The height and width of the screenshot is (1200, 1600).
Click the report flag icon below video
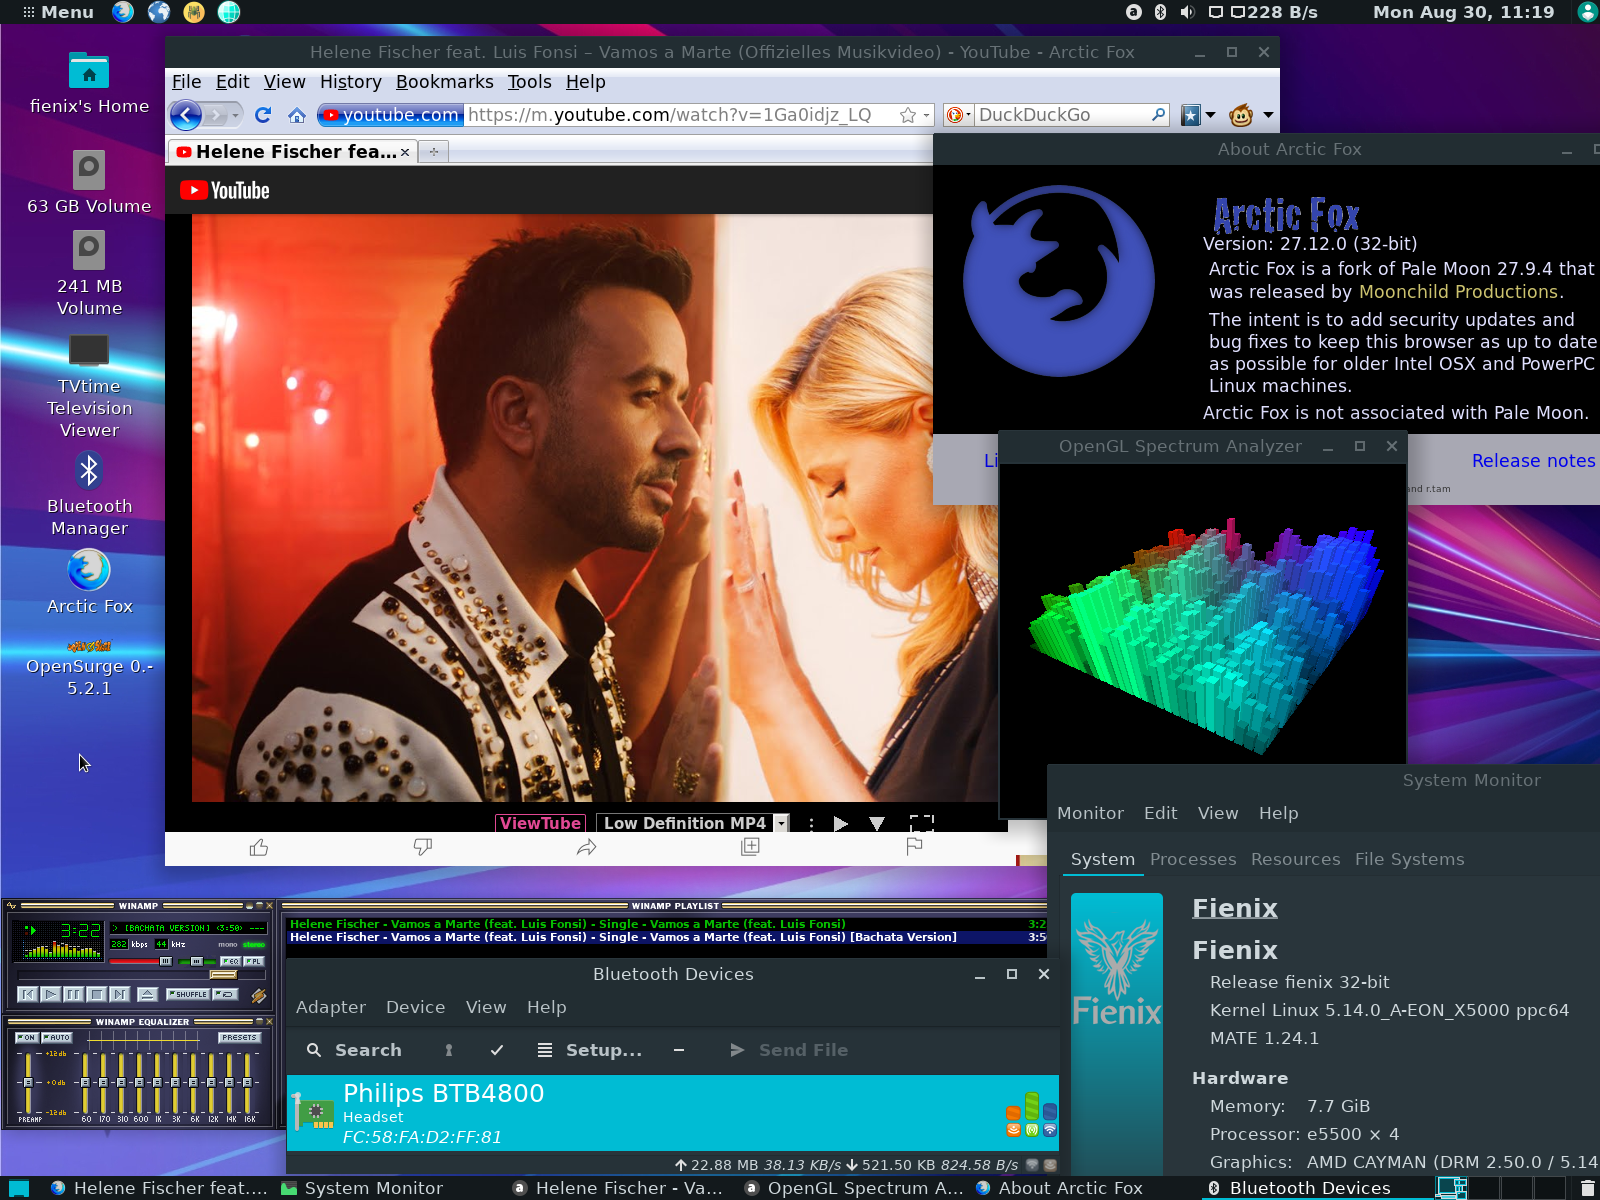pos(914,846)
